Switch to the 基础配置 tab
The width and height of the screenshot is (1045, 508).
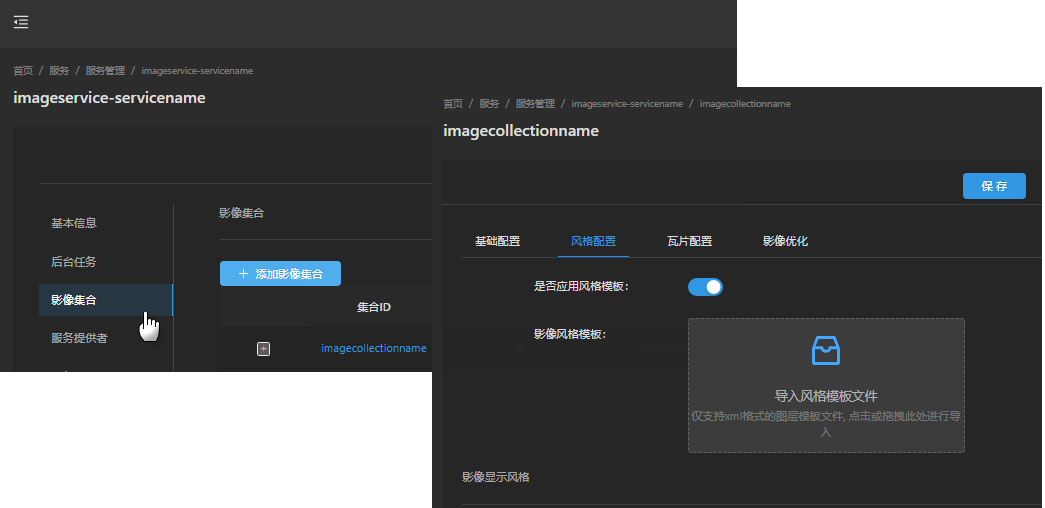(x=497, y=241)
